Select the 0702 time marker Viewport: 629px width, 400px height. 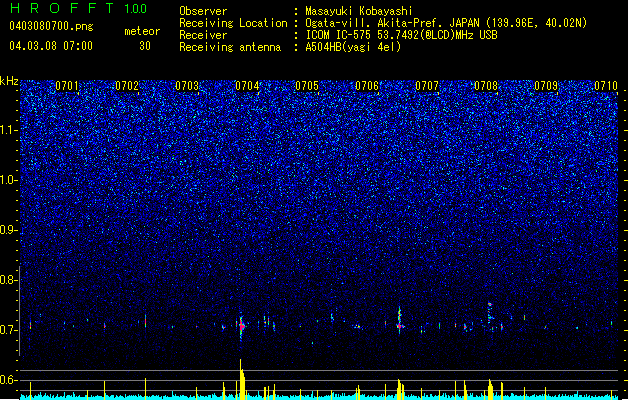tap(127, 86)
